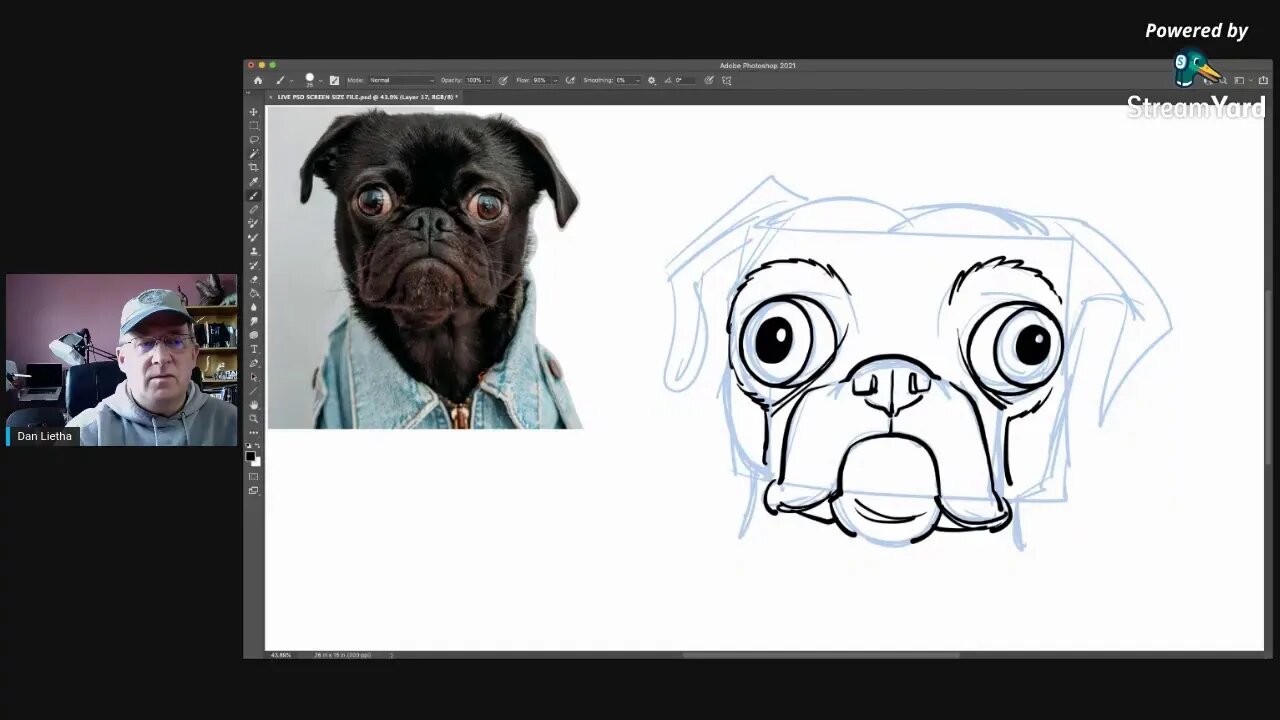Screen dimensions: 1280x720
Task: Click the horizontal scrollbar thumb
Action: point(821,655)
